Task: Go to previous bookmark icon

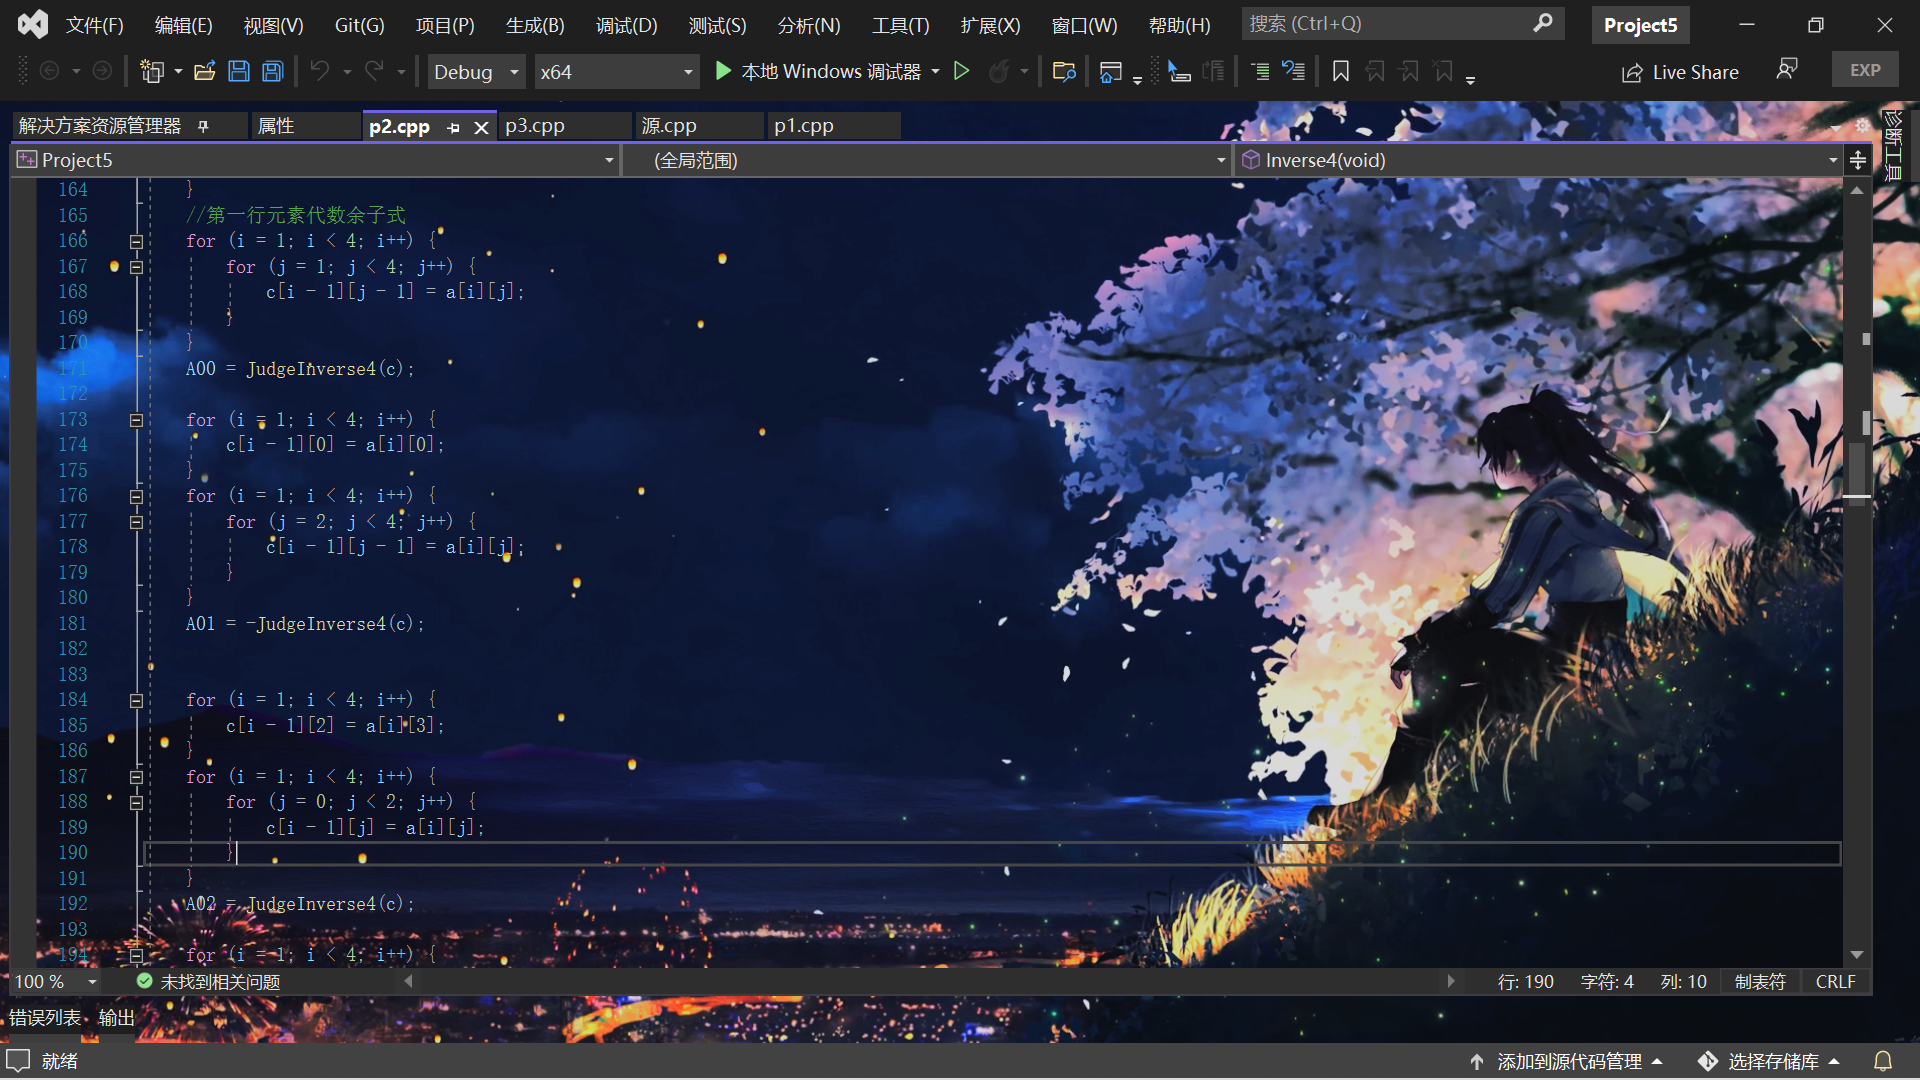Action: [x=1375, y=71]
